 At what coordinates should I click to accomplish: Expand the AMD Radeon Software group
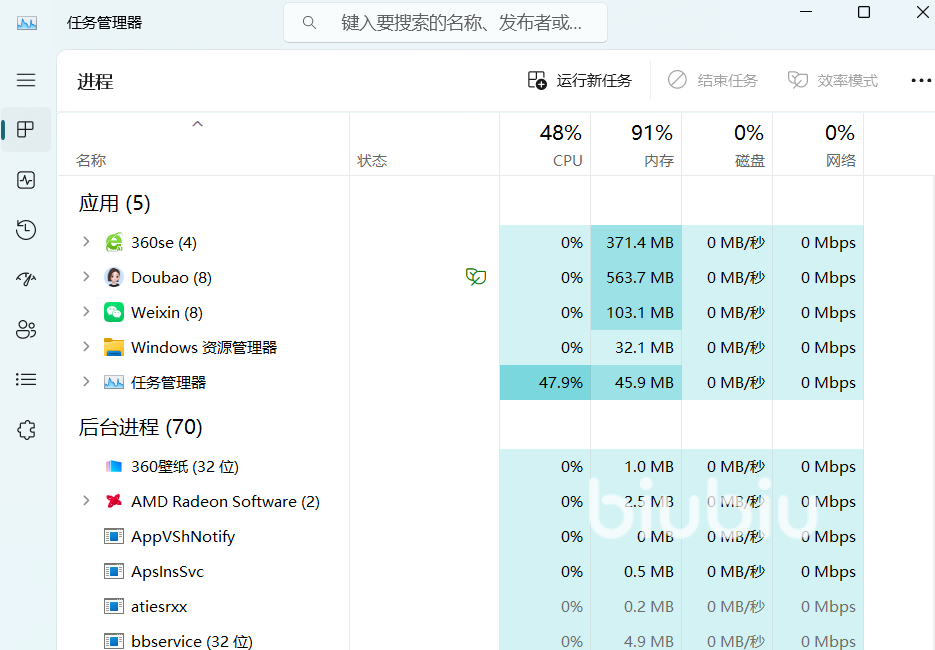tap(86, 501)
